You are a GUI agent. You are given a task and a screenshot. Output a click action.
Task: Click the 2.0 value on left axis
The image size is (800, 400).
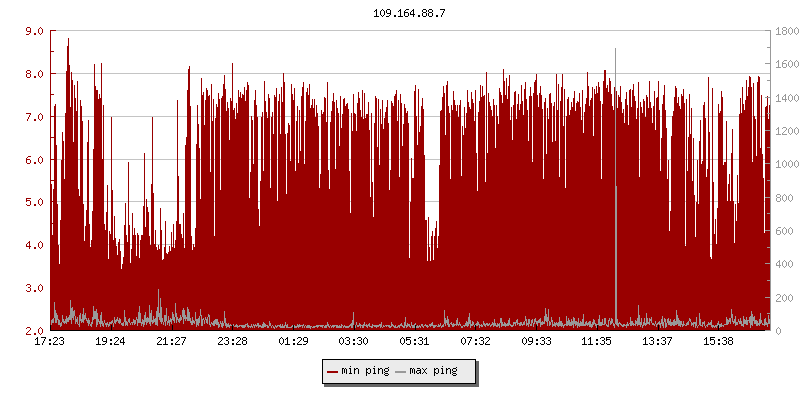34,330
